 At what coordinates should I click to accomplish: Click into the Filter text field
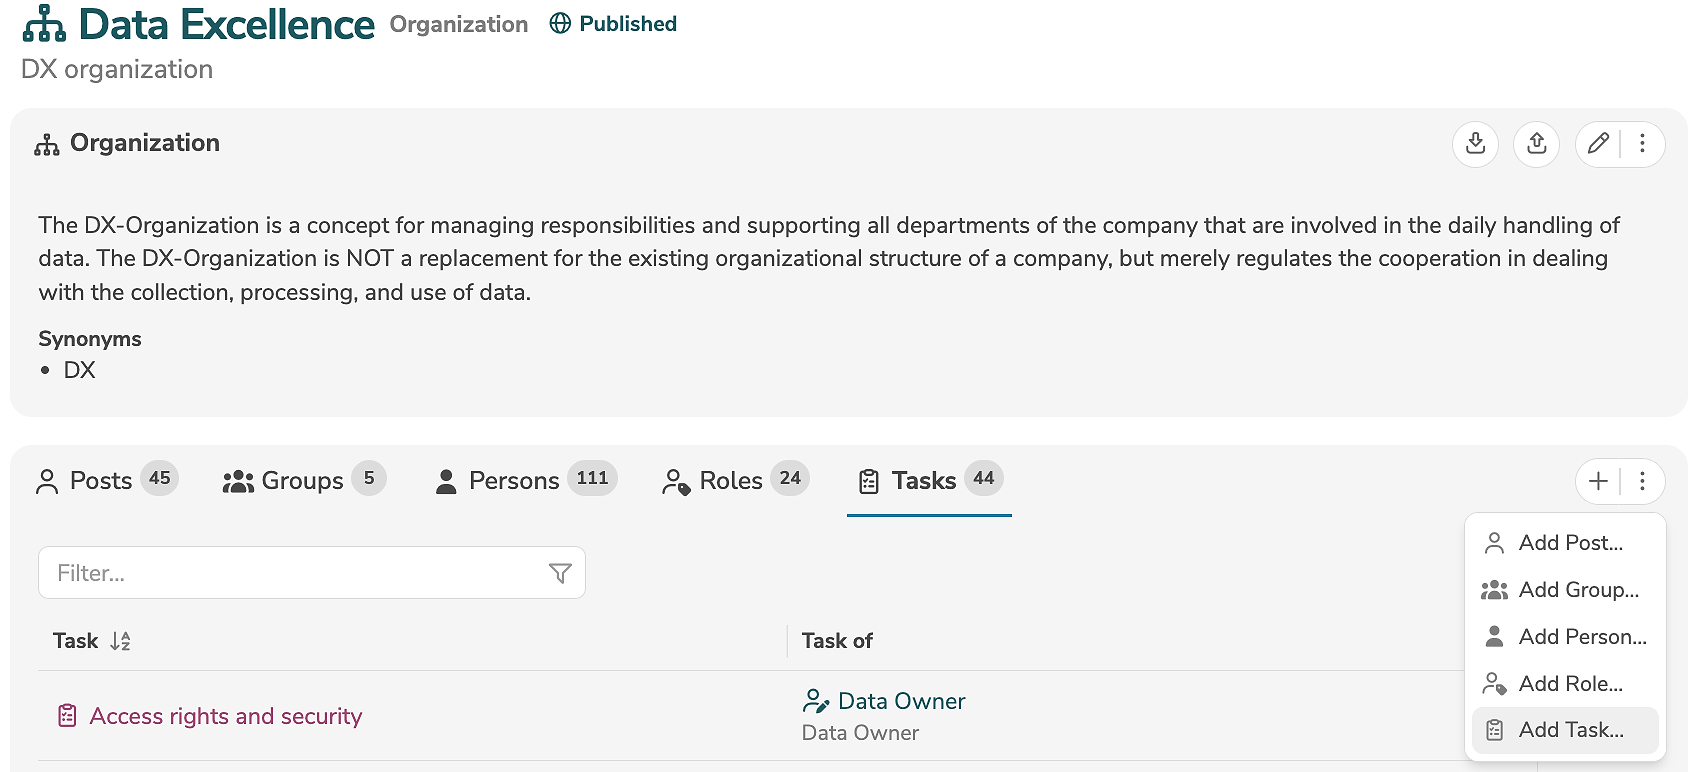[290, 573]
